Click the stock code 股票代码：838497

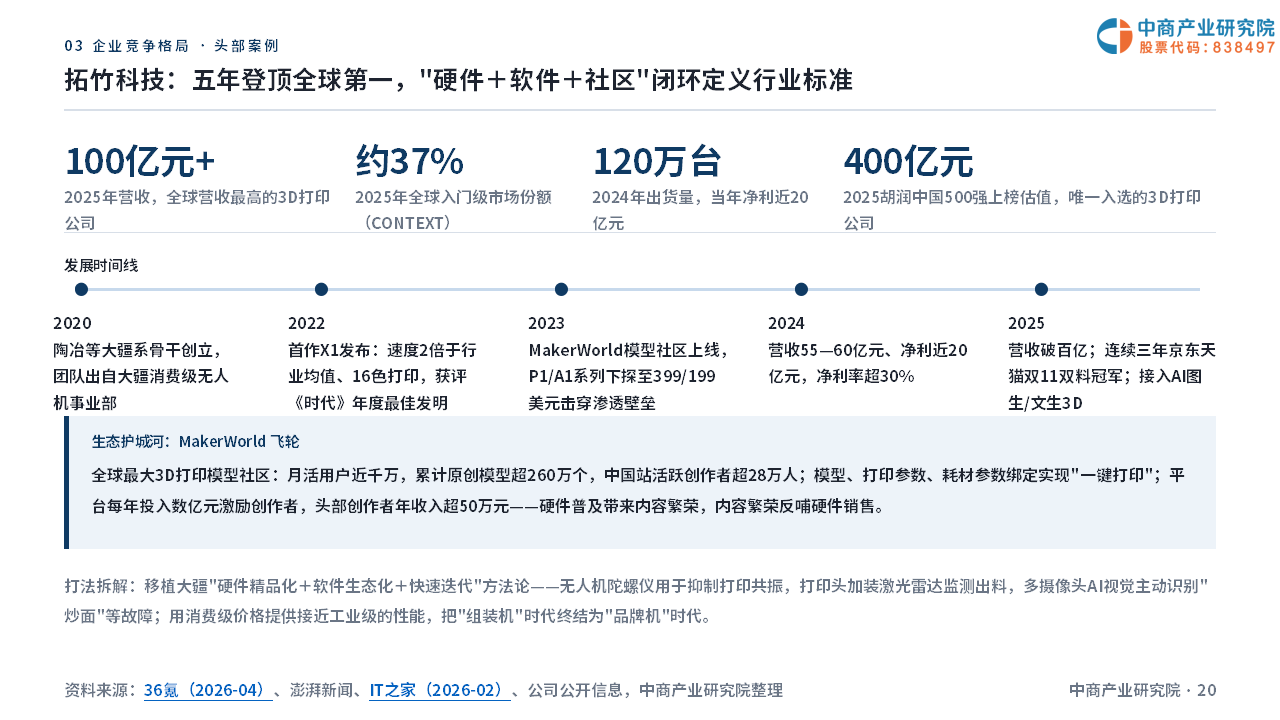point(1207,47)
